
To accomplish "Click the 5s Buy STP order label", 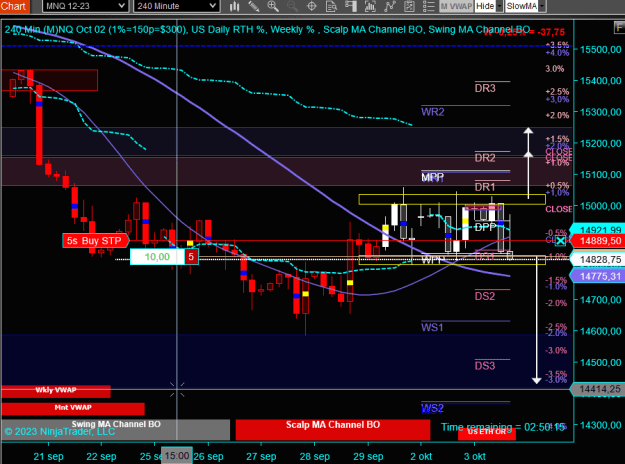I will (96, 241).
